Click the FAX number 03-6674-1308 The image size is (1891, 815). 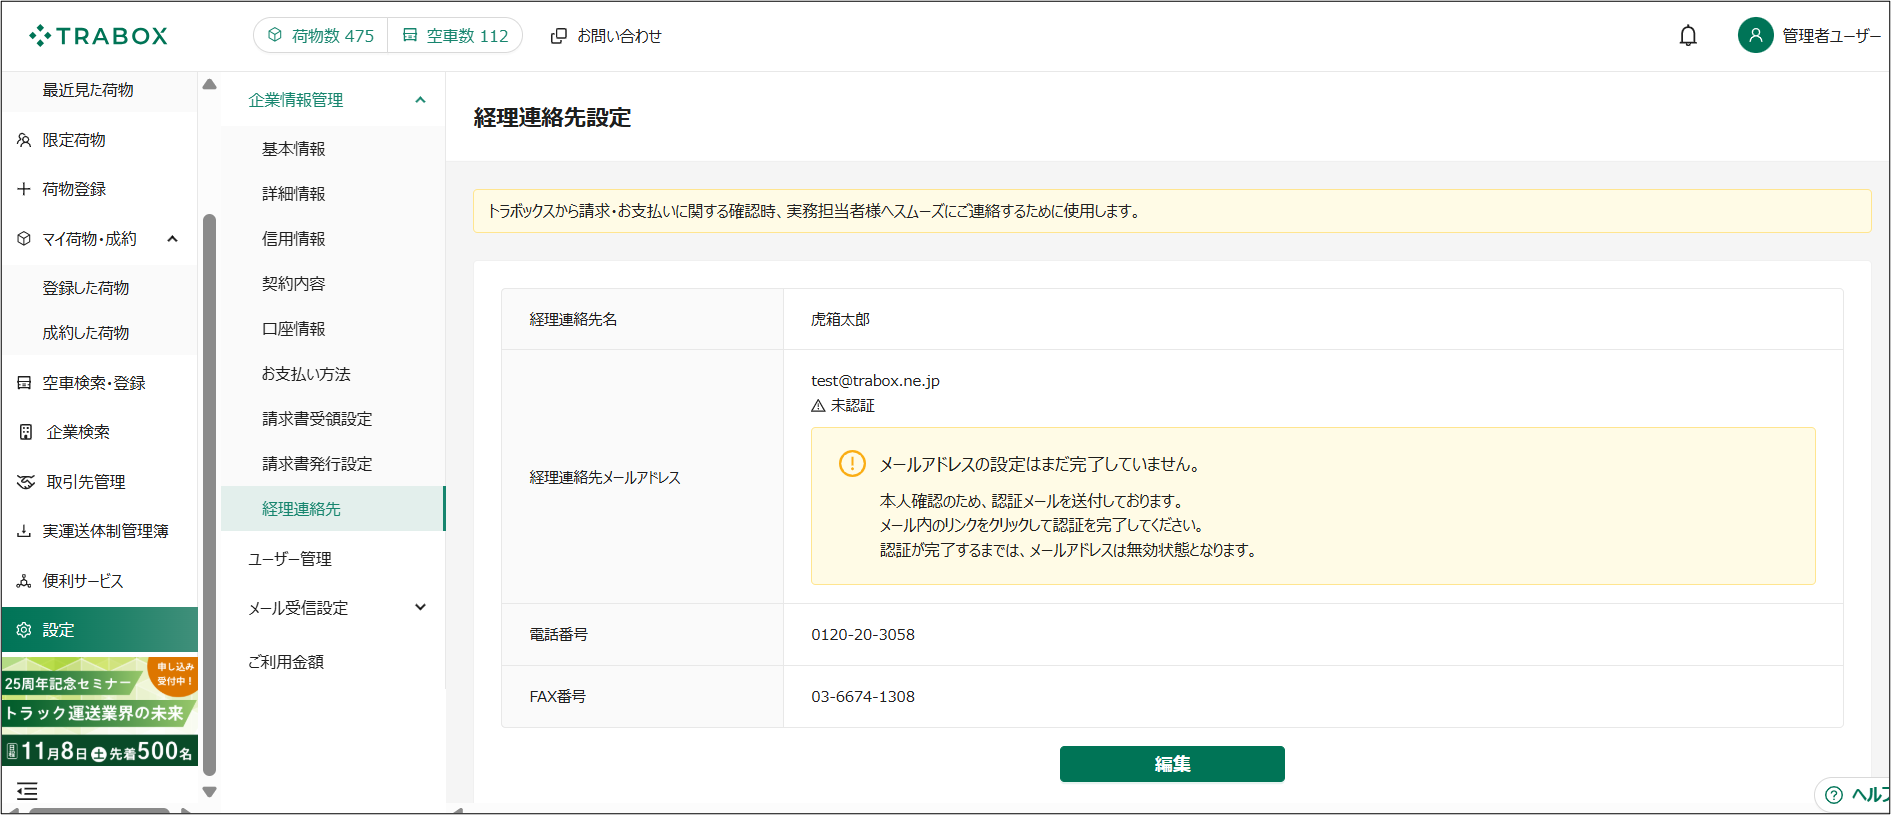[x=863, y=697]
